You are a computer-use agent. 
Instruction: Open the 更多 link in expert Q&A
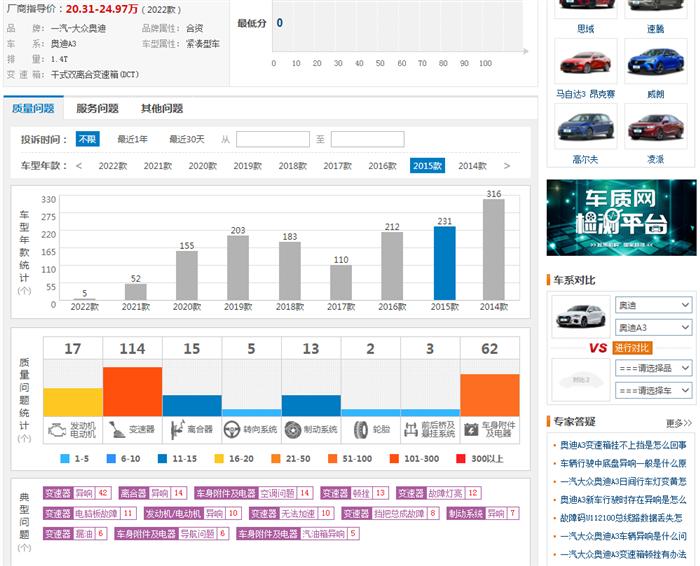(679, 423)
